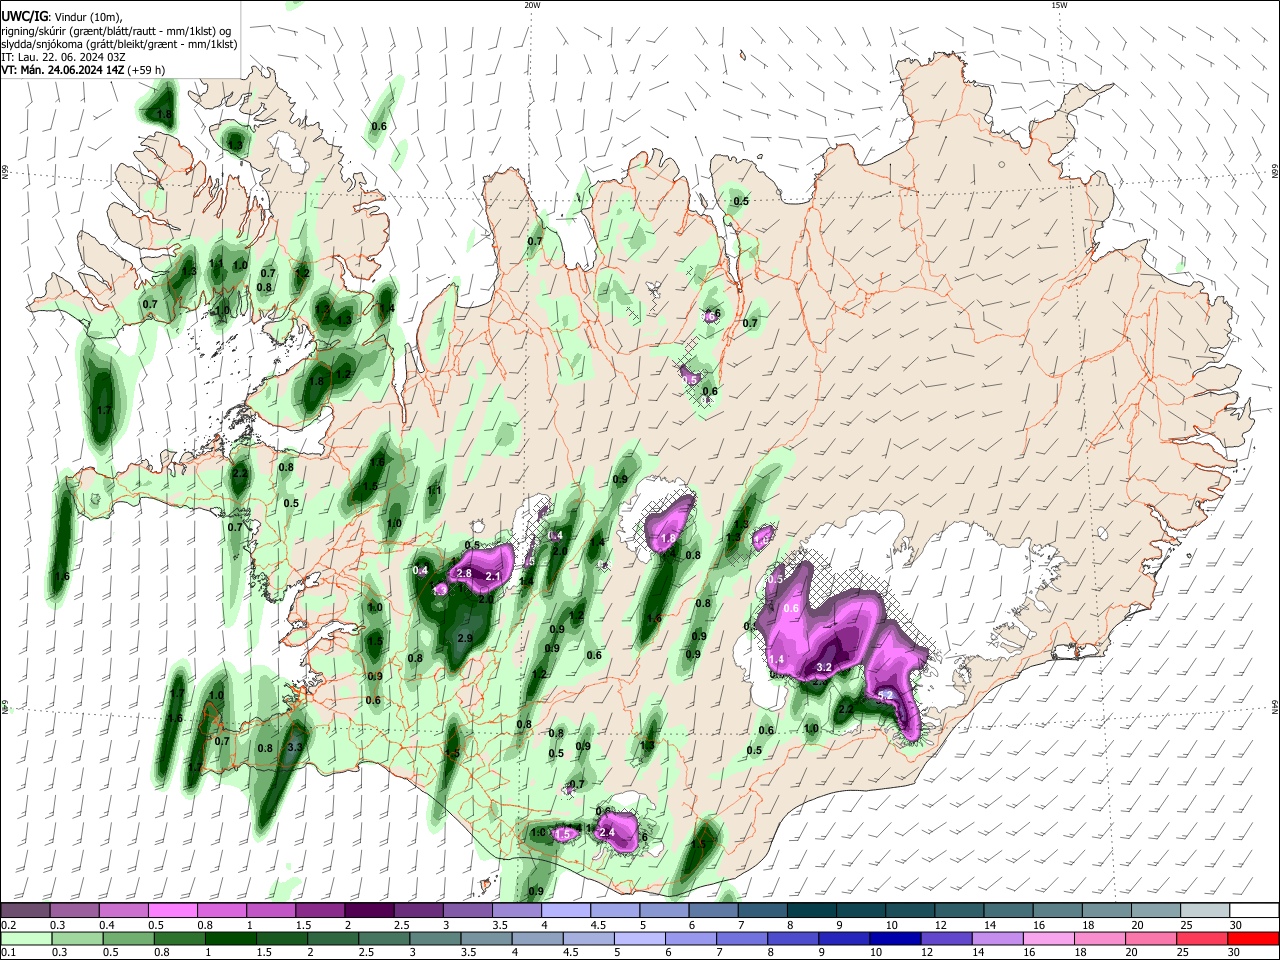Click the 'slydda/snjókoma' description line
The width and height of the screenshot is (1280, 960).
tap(119, 44)
